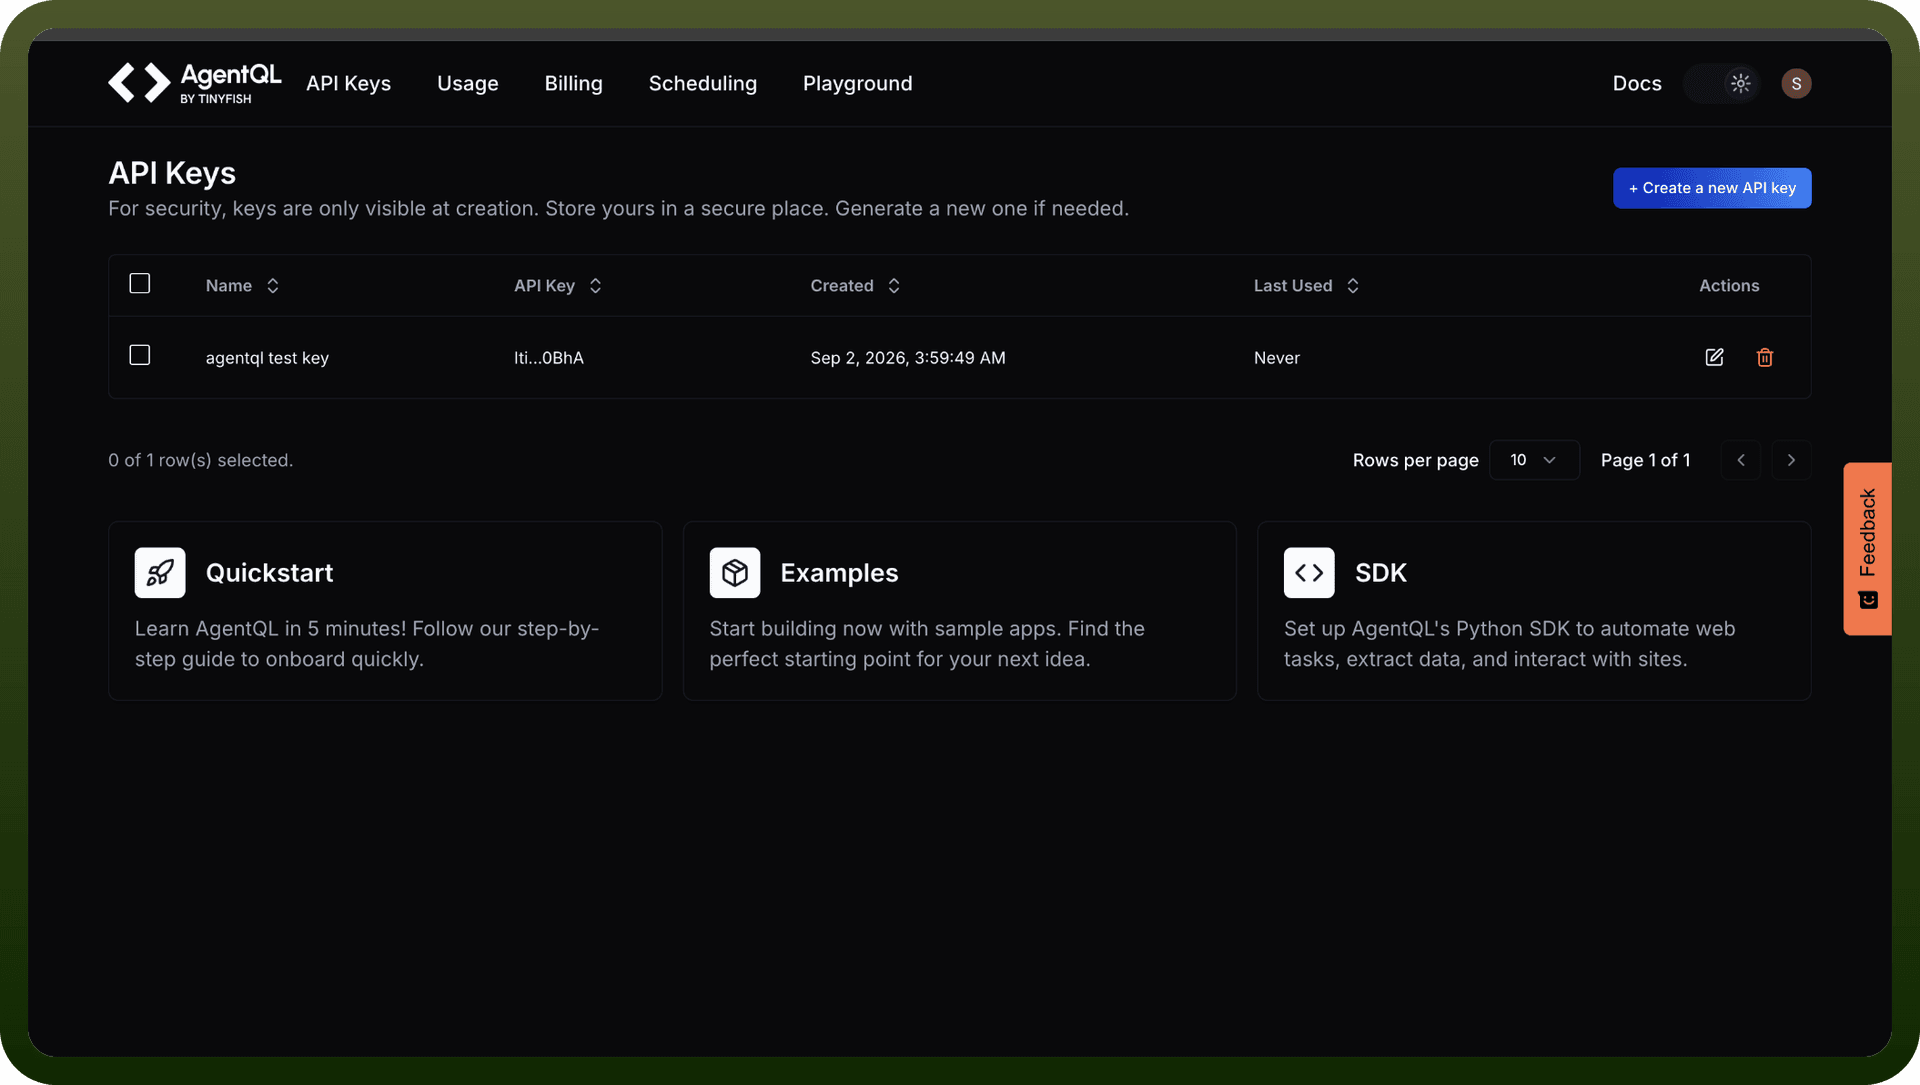Open the Rows per page dropdown

tap(1534, 460)
